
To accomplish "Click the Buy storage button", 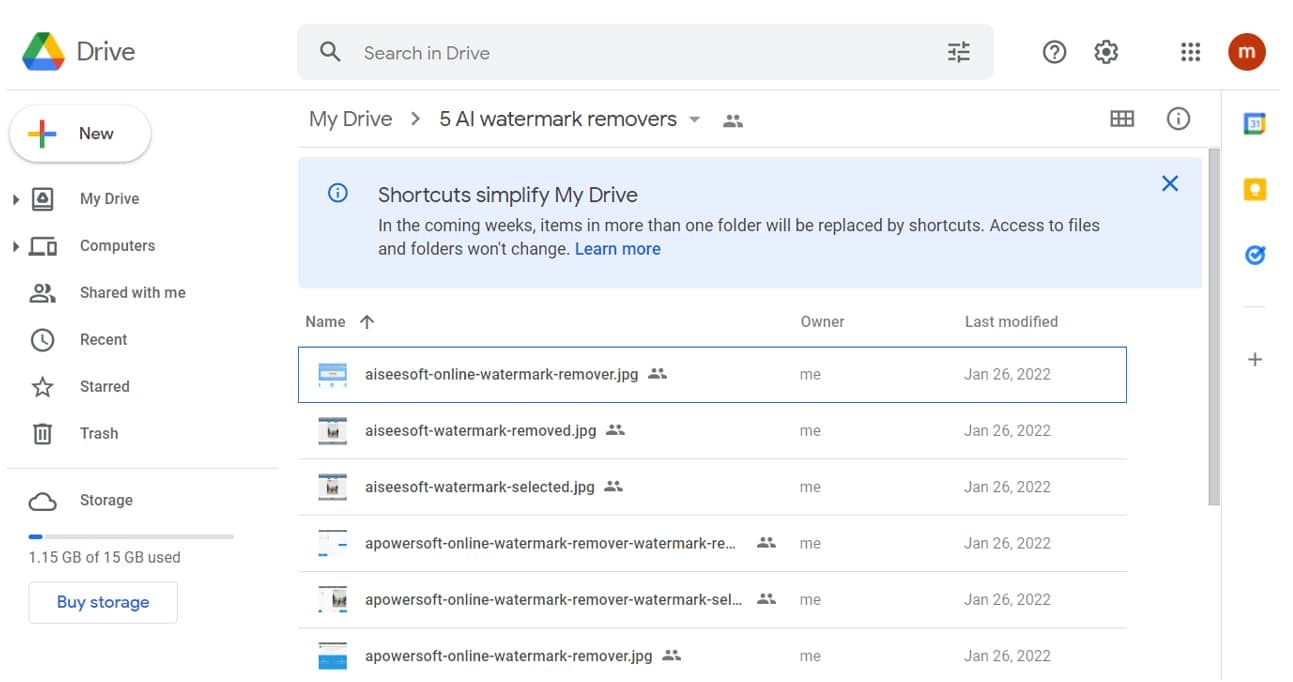I will (x=103, y=602).
